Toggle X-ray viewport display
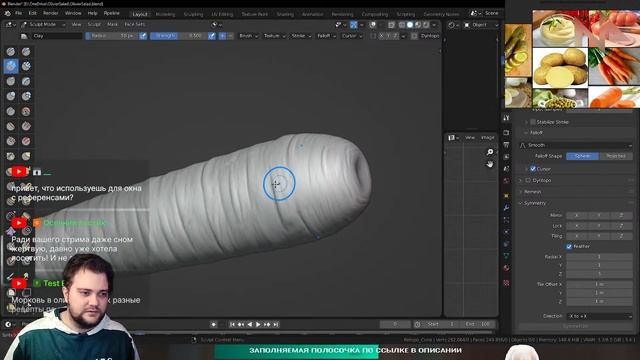The width and height of the screenshot is (640, 360). (x=391, y=25)
